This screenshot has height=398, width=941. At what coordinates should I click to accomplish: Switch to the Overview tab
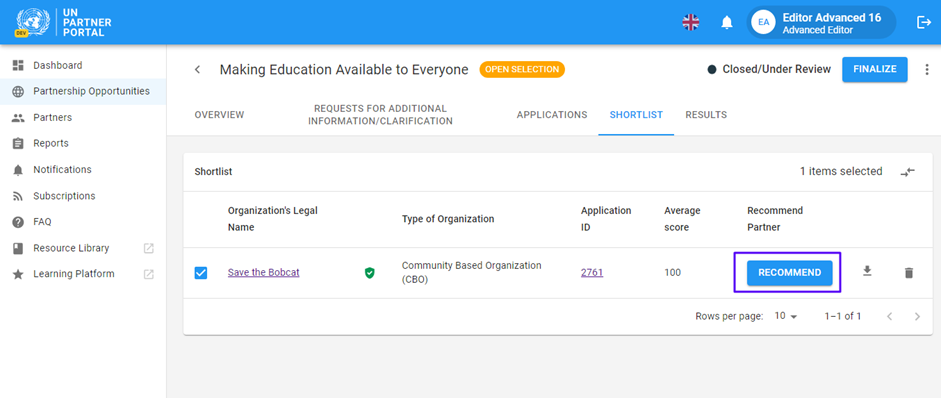(219, 115)
